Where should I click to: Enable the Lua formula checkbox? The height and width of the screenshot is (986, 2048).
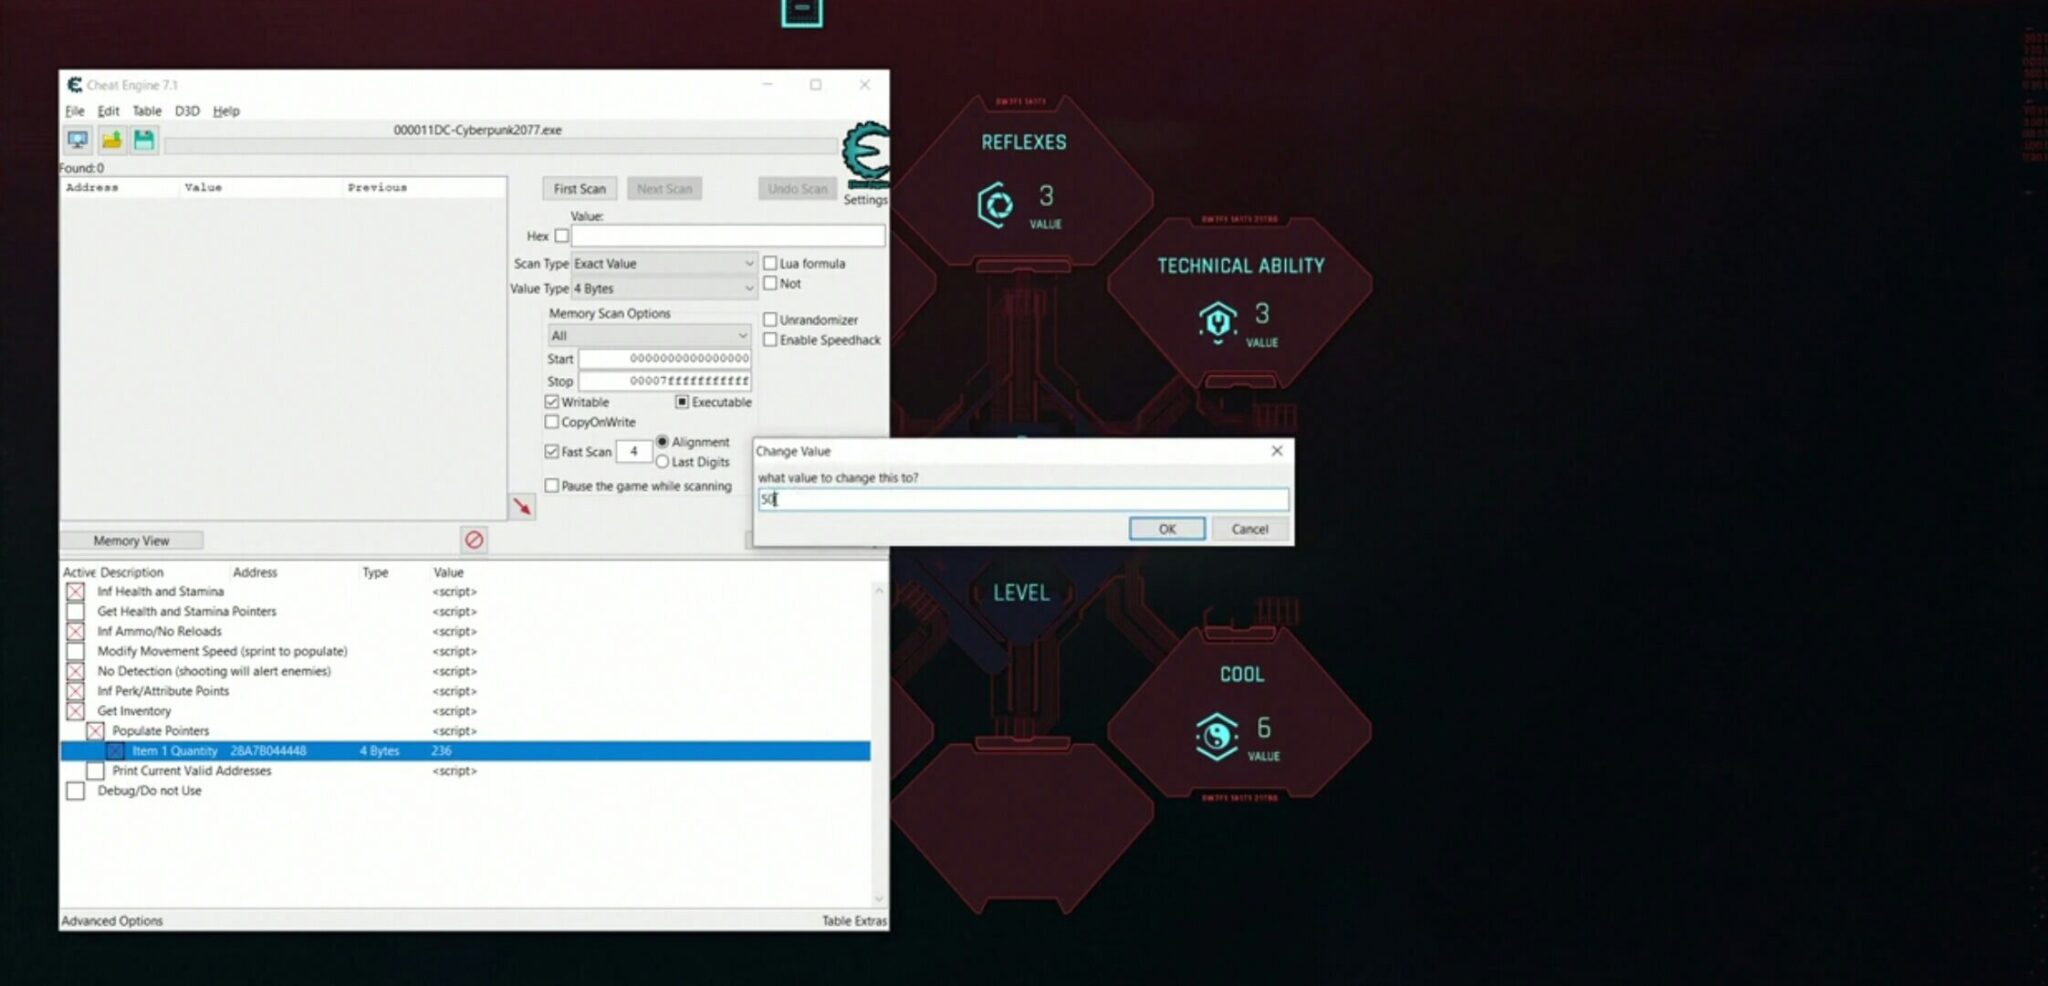(x=770, y=263)
